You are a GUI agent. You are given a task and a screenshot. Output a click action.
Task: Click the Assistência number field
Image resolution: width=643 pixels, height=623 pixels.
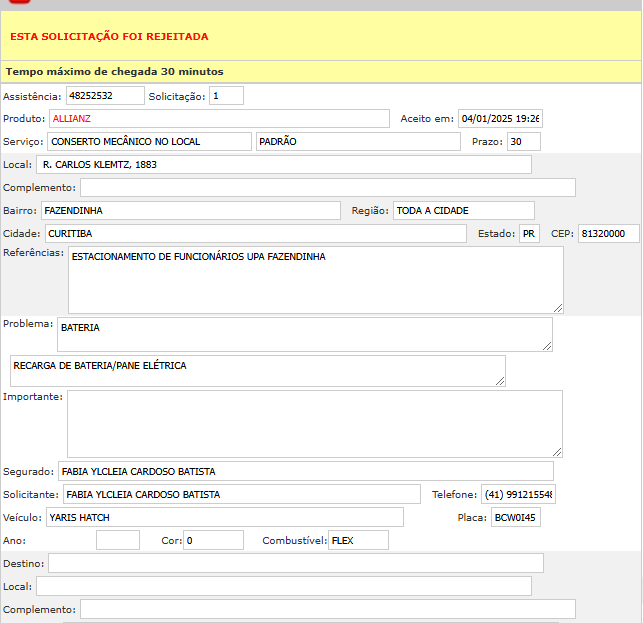105,96
